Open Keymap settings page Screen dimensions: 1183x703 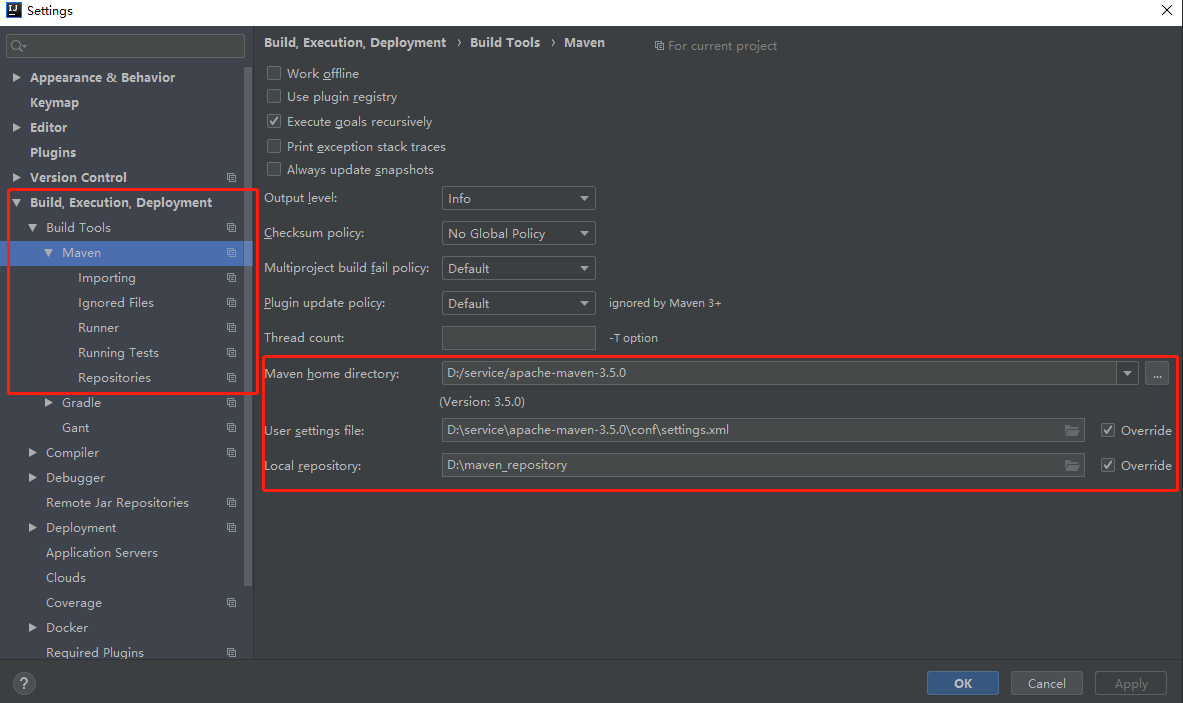point(54,103)
